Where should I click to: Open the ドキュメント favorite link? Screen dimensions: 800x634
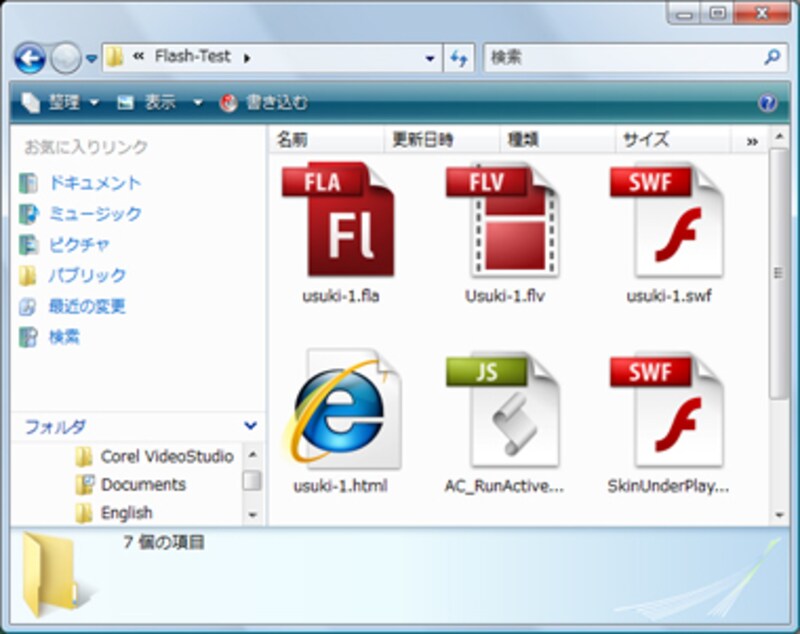click(x=94, y=183)
